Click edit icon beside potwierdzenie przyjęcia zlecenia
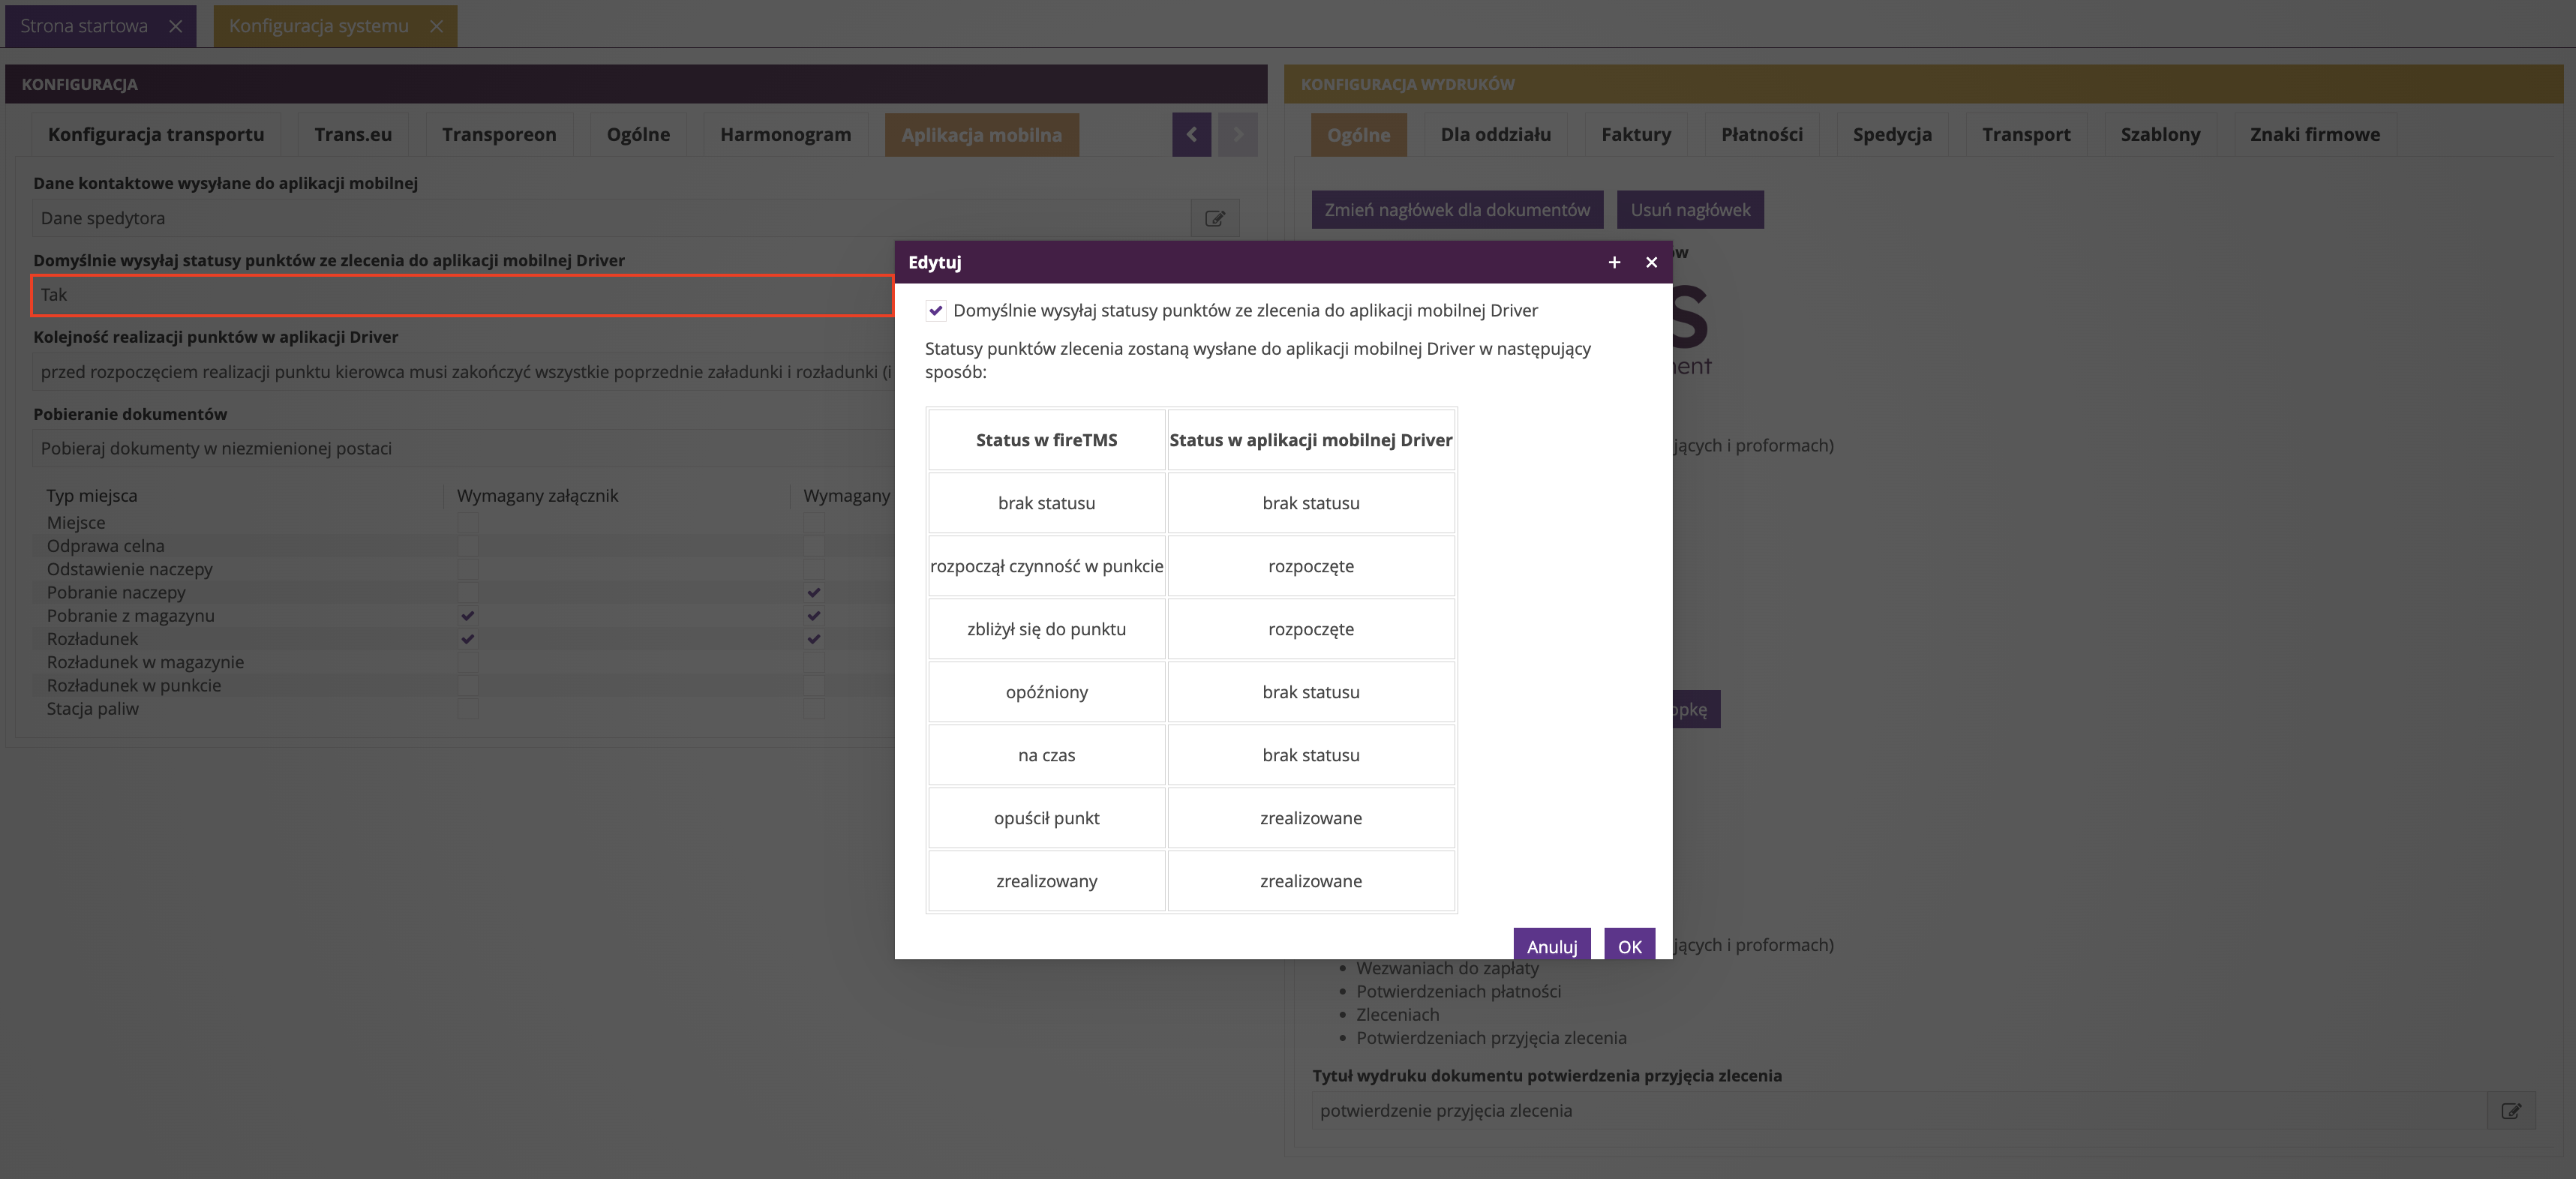Viewport: 2576px width, 1179px height. click(x=2510, y=1110)
